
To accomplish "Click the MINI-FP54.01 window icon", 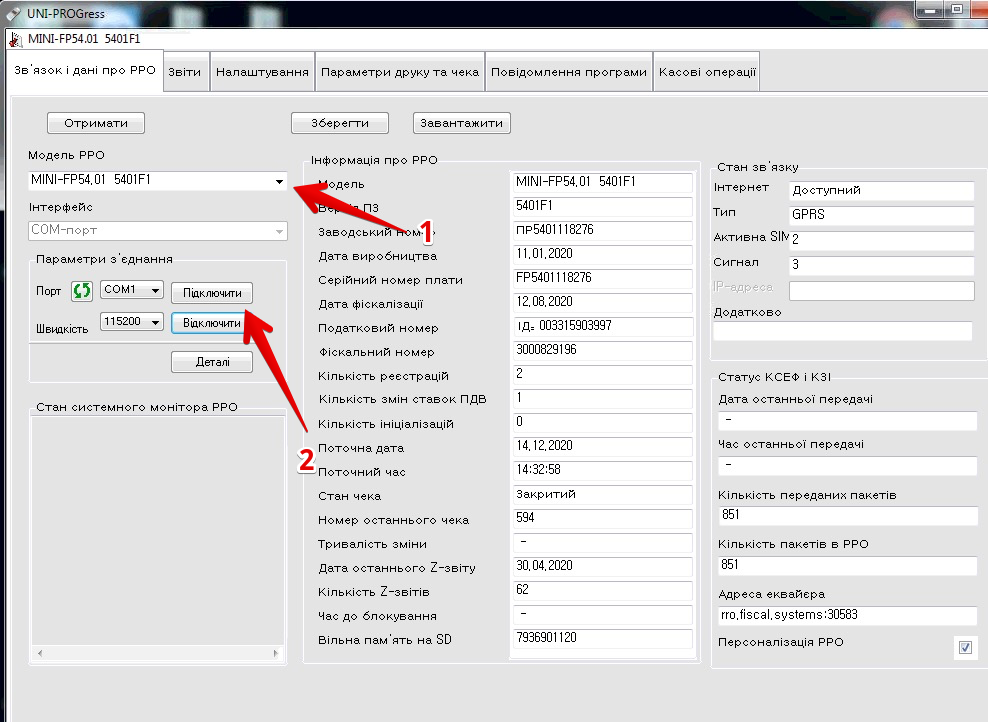I will (15, 39).
